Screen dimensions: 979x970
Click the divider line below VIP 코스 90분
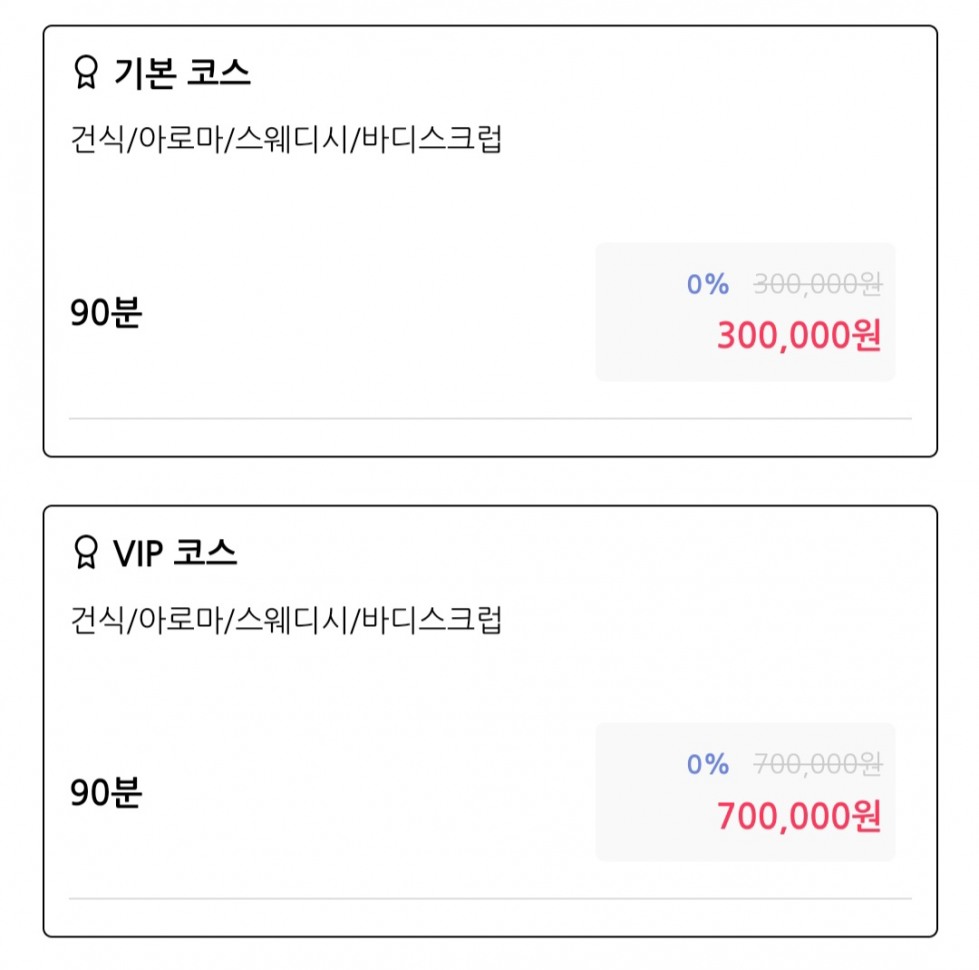(490, 899)
